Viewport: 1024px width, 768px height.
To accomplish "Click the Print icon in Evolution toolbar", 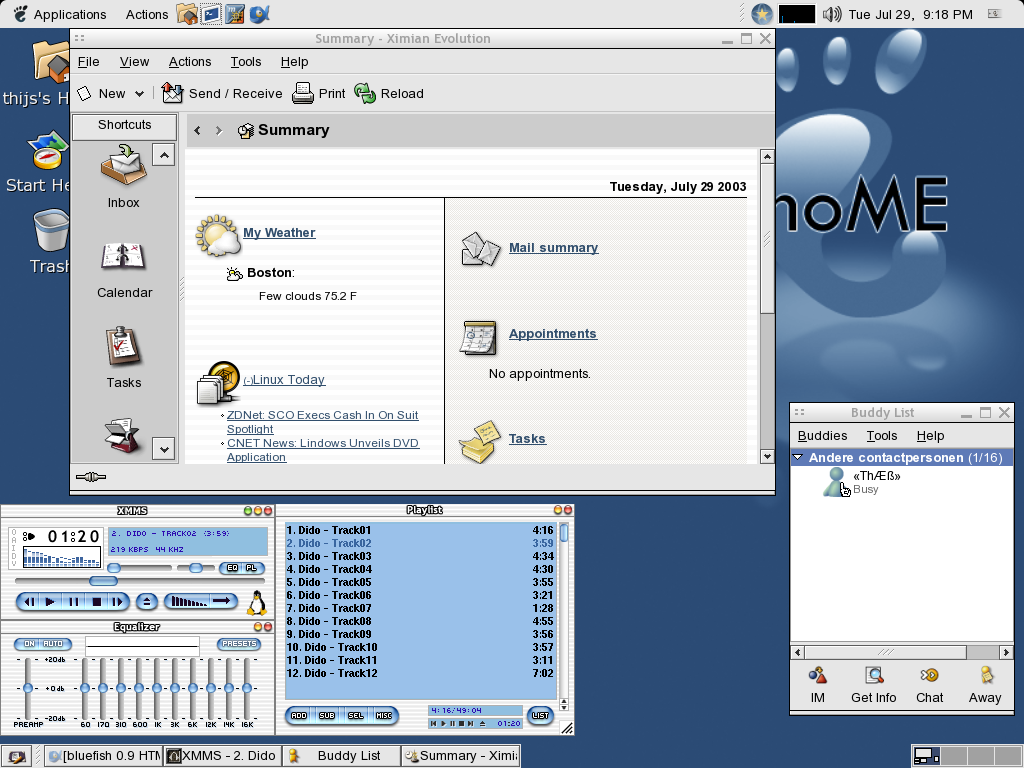I will [x=300, y=93].
